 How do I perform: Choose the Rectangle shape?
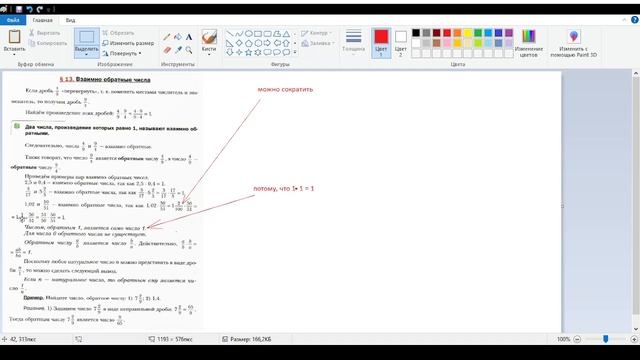click(258, 33)
